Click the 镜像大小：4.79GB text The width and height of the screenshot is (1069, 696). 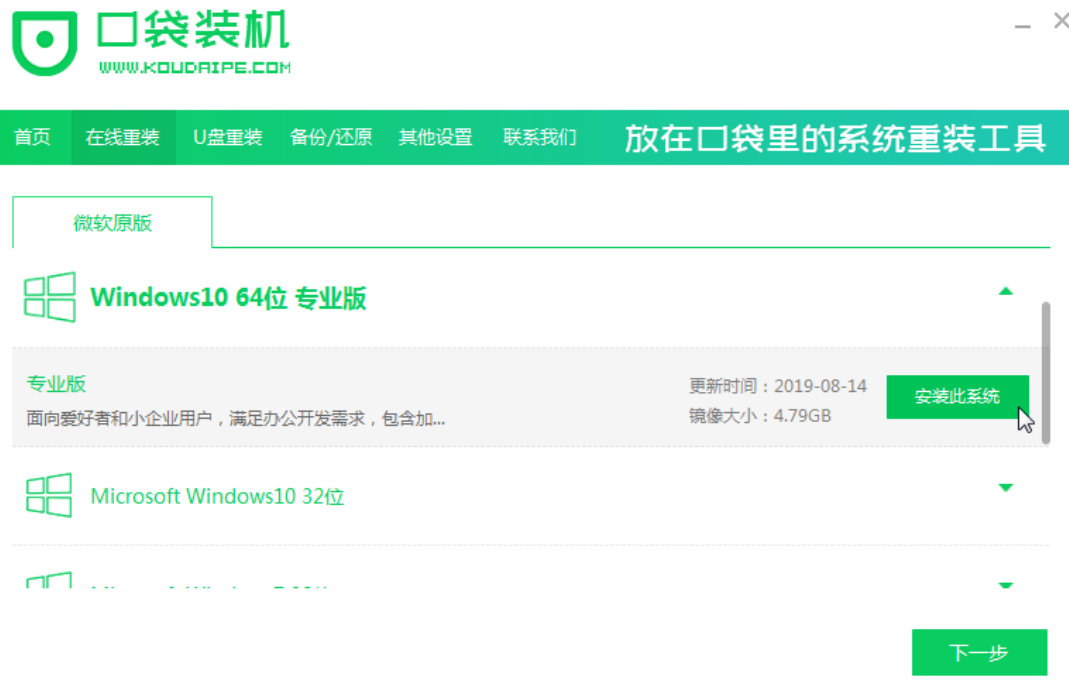tap(760, 416)
